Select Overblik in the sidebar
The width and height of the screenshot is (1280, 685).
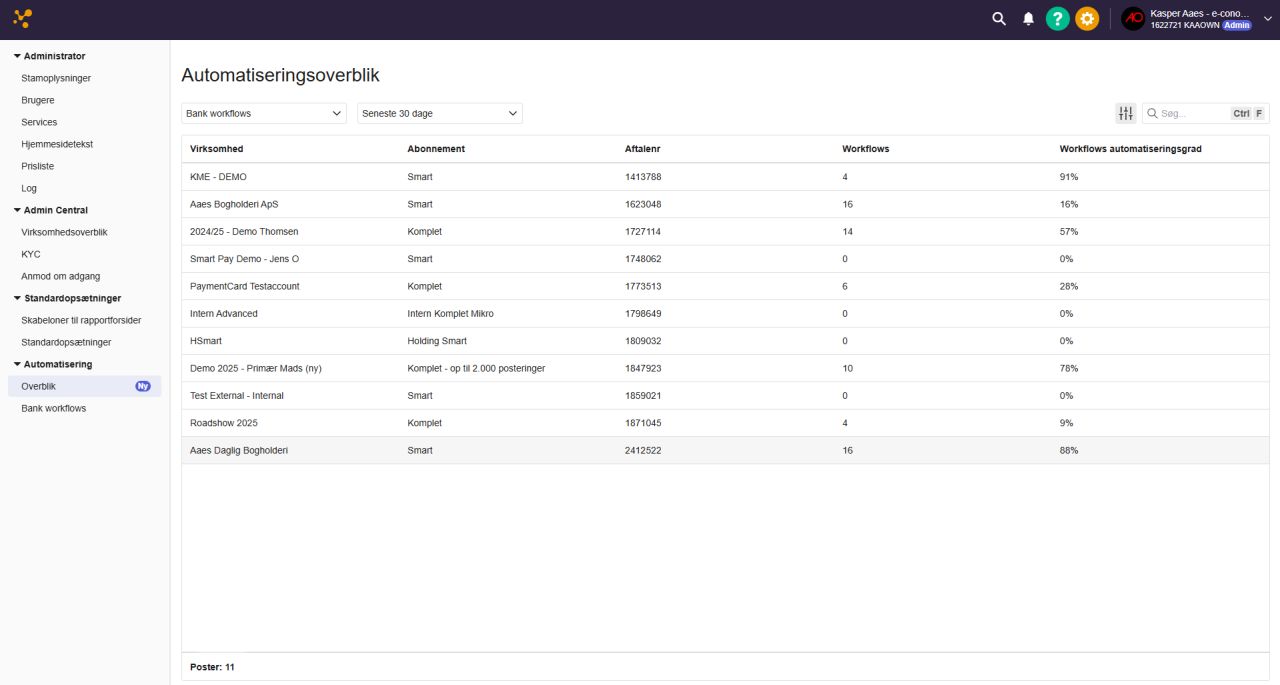[x=84, y=386]
